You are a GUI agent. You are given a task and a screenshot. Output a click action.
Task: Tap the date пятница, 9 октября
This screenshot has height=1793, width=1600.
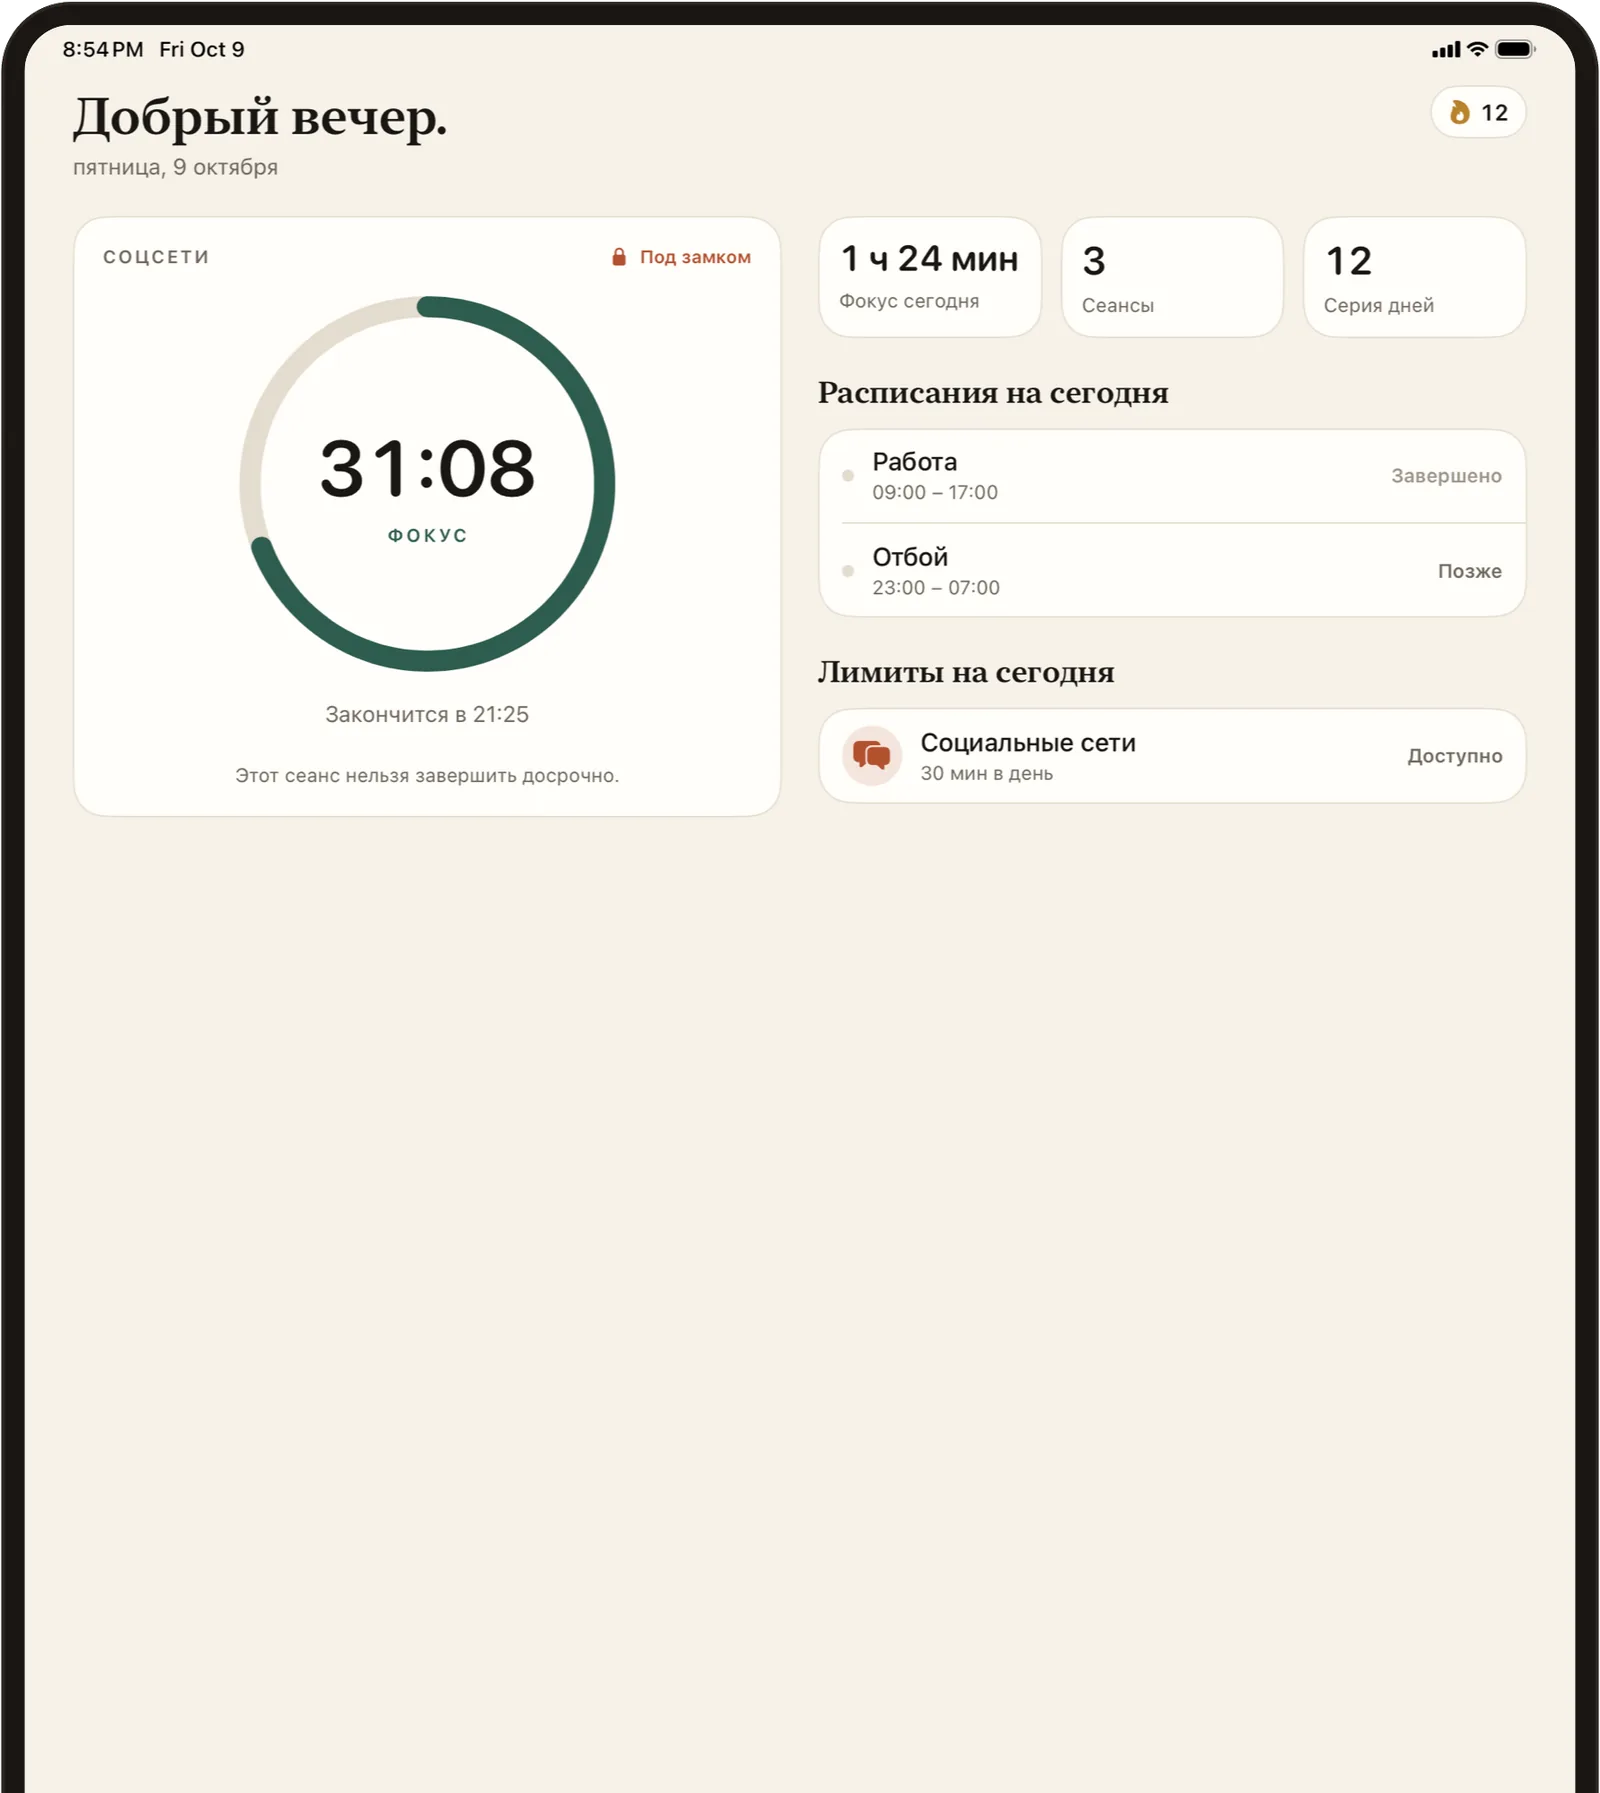175,167
